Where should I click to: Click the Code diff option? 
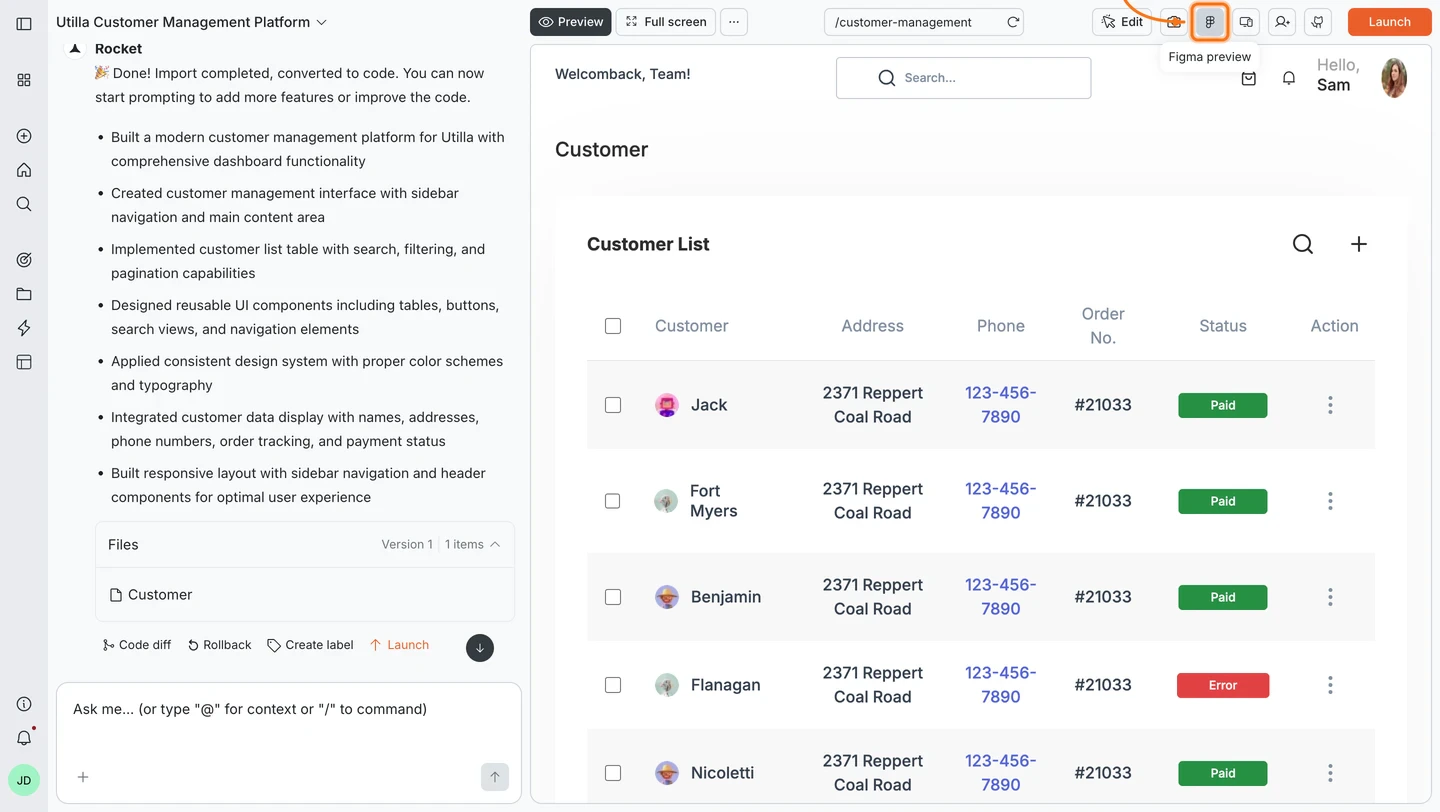click(x=136, y=645)
